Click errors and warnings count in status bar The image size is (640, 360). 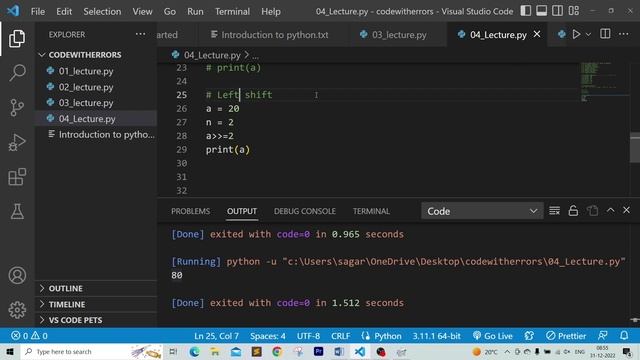[x=29, y=336]
